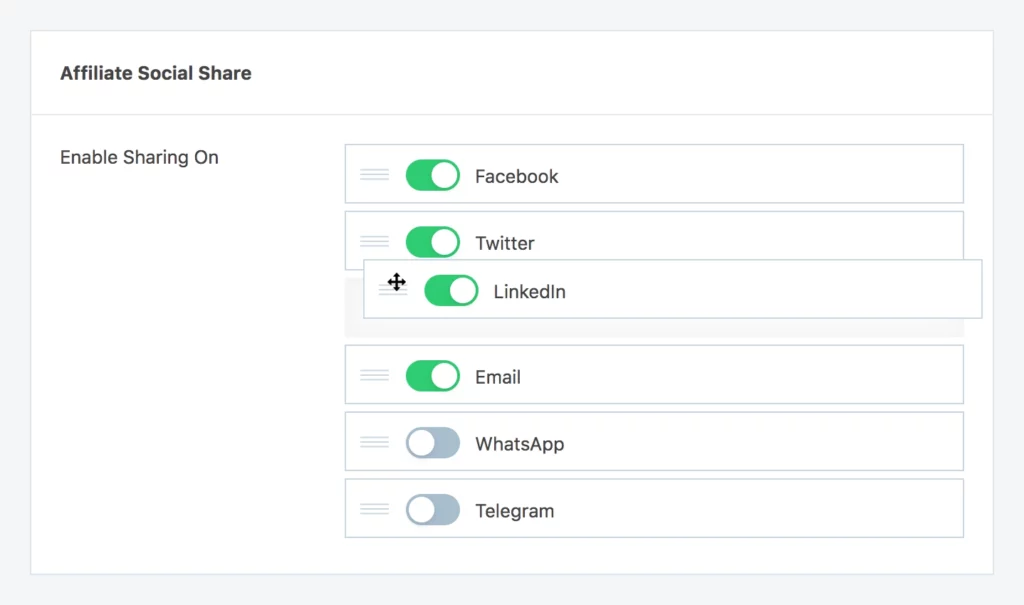Disable sharing on Twitter
Screen dimensions: 1024x605
(432, 240)
